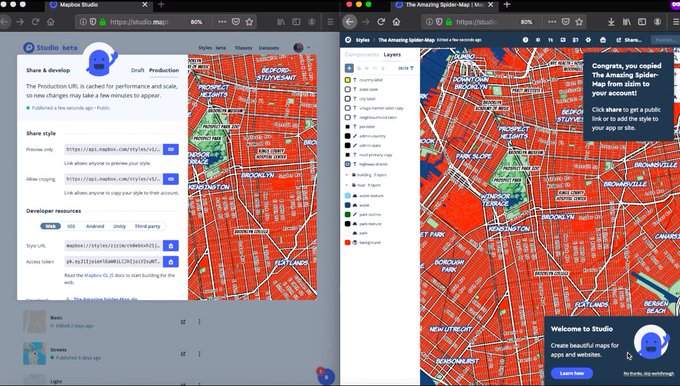
Task: Open the Pocket save icon in left browser
Action: click(236, 22)
